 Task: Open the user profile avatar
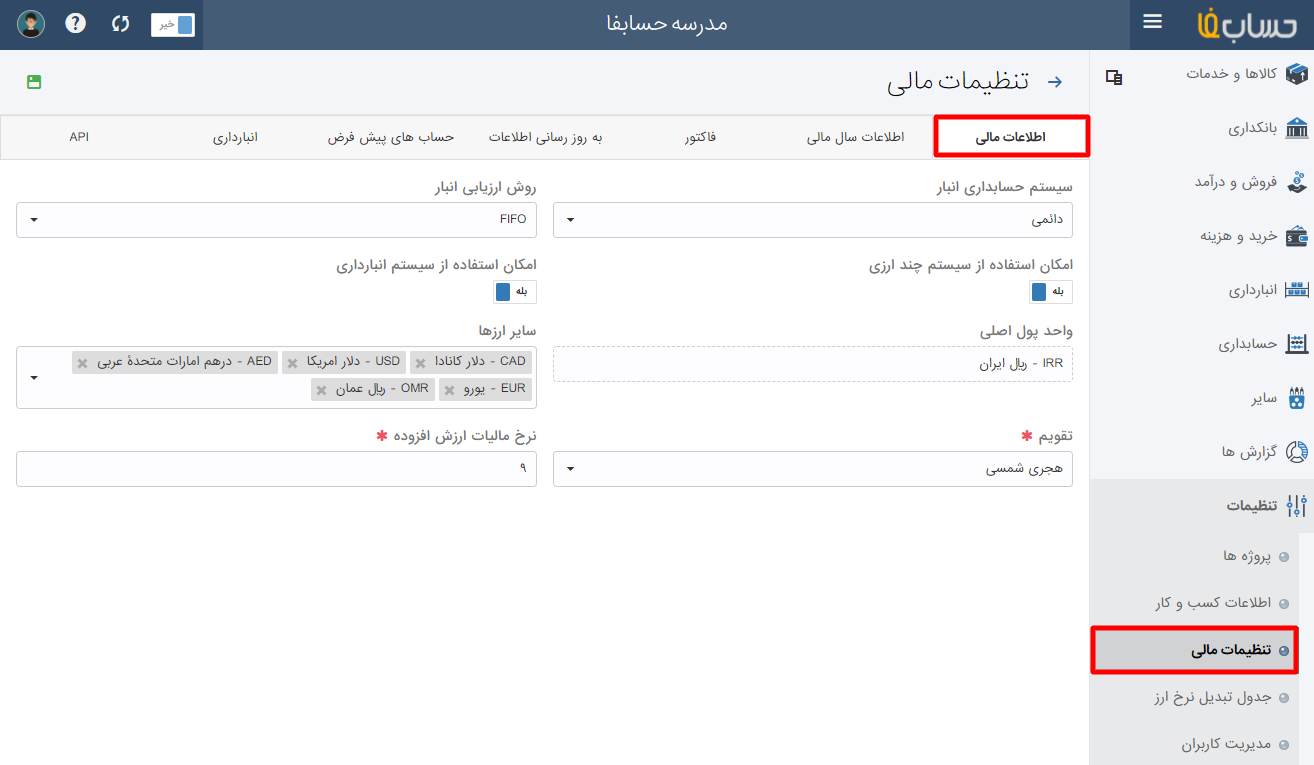[31, 24]
